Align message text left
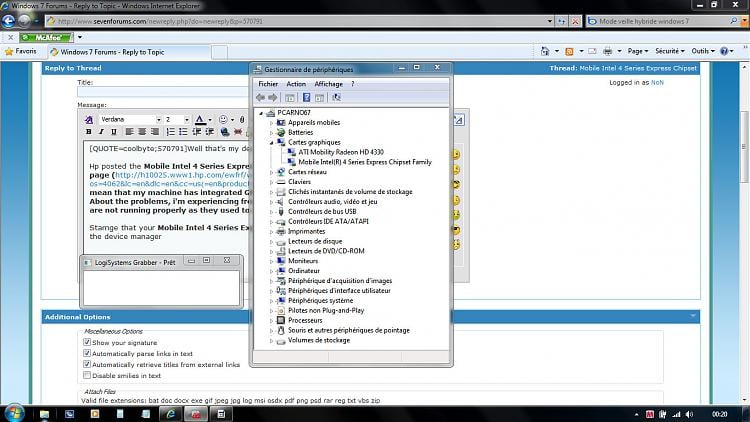 tap(129, 132)
